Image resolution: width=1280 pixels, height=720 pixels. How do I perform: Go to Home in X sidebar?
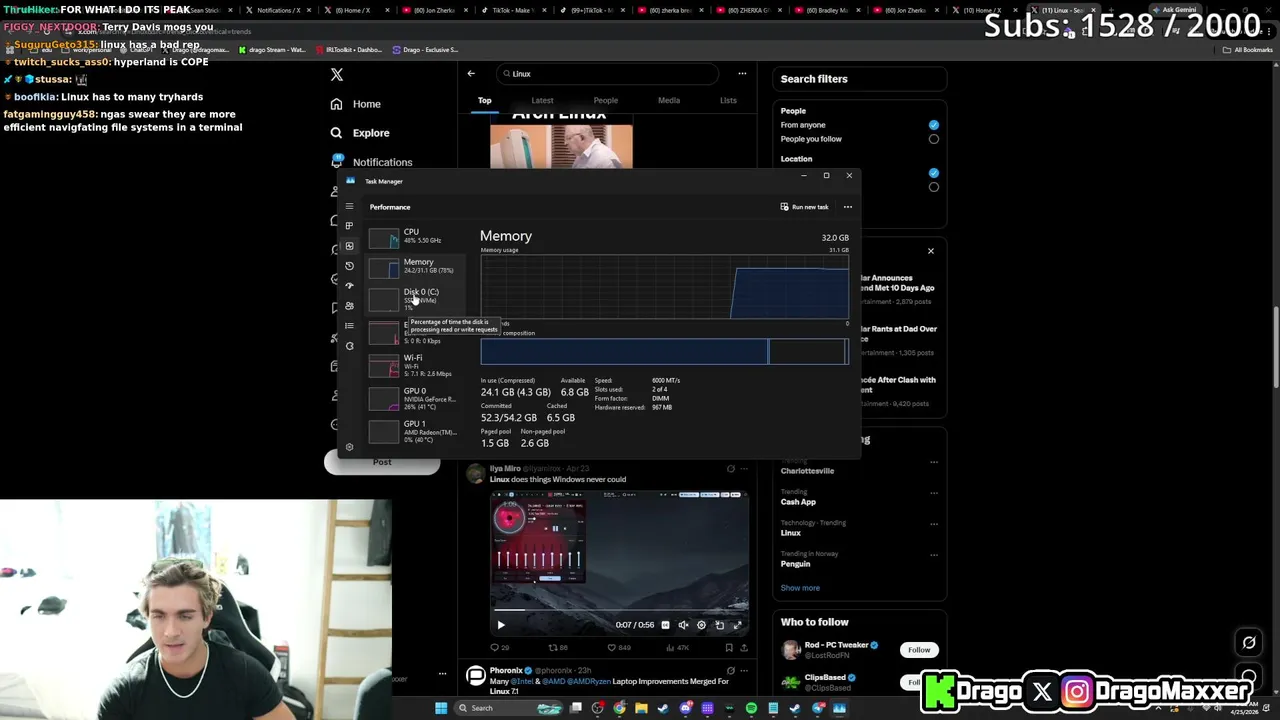click(x=356, y=104)
